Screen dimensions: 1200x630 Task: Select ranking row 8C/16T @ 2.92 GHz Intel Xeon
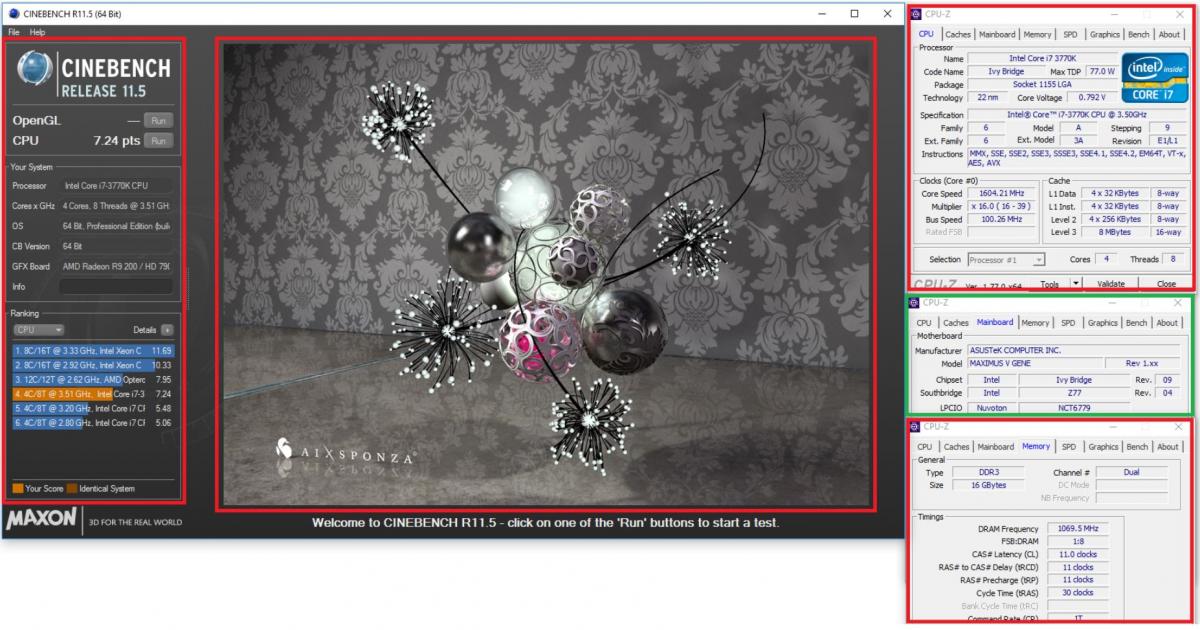tap(93, 366)
